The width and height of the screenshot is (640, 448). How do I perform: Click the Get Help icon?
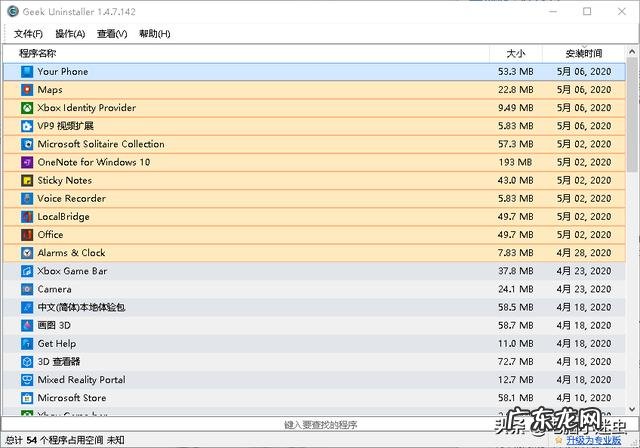[27, 344]
